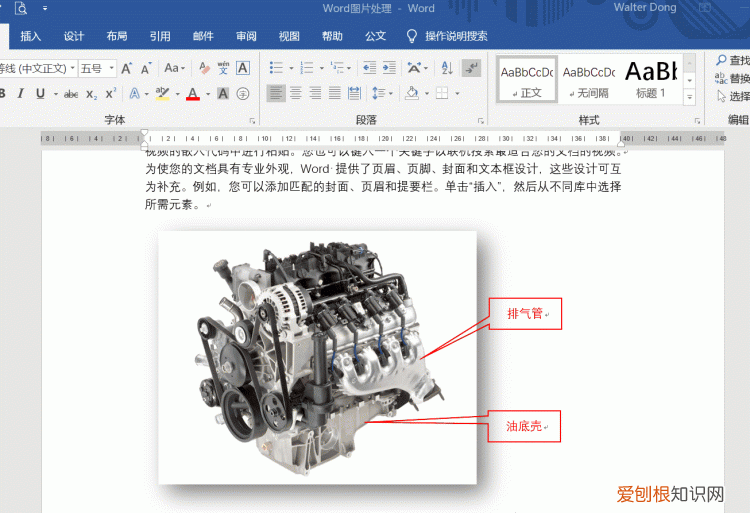750x513 pixels.
Task: Click the Decrease Font Size icon
Action: pos(146,68)
